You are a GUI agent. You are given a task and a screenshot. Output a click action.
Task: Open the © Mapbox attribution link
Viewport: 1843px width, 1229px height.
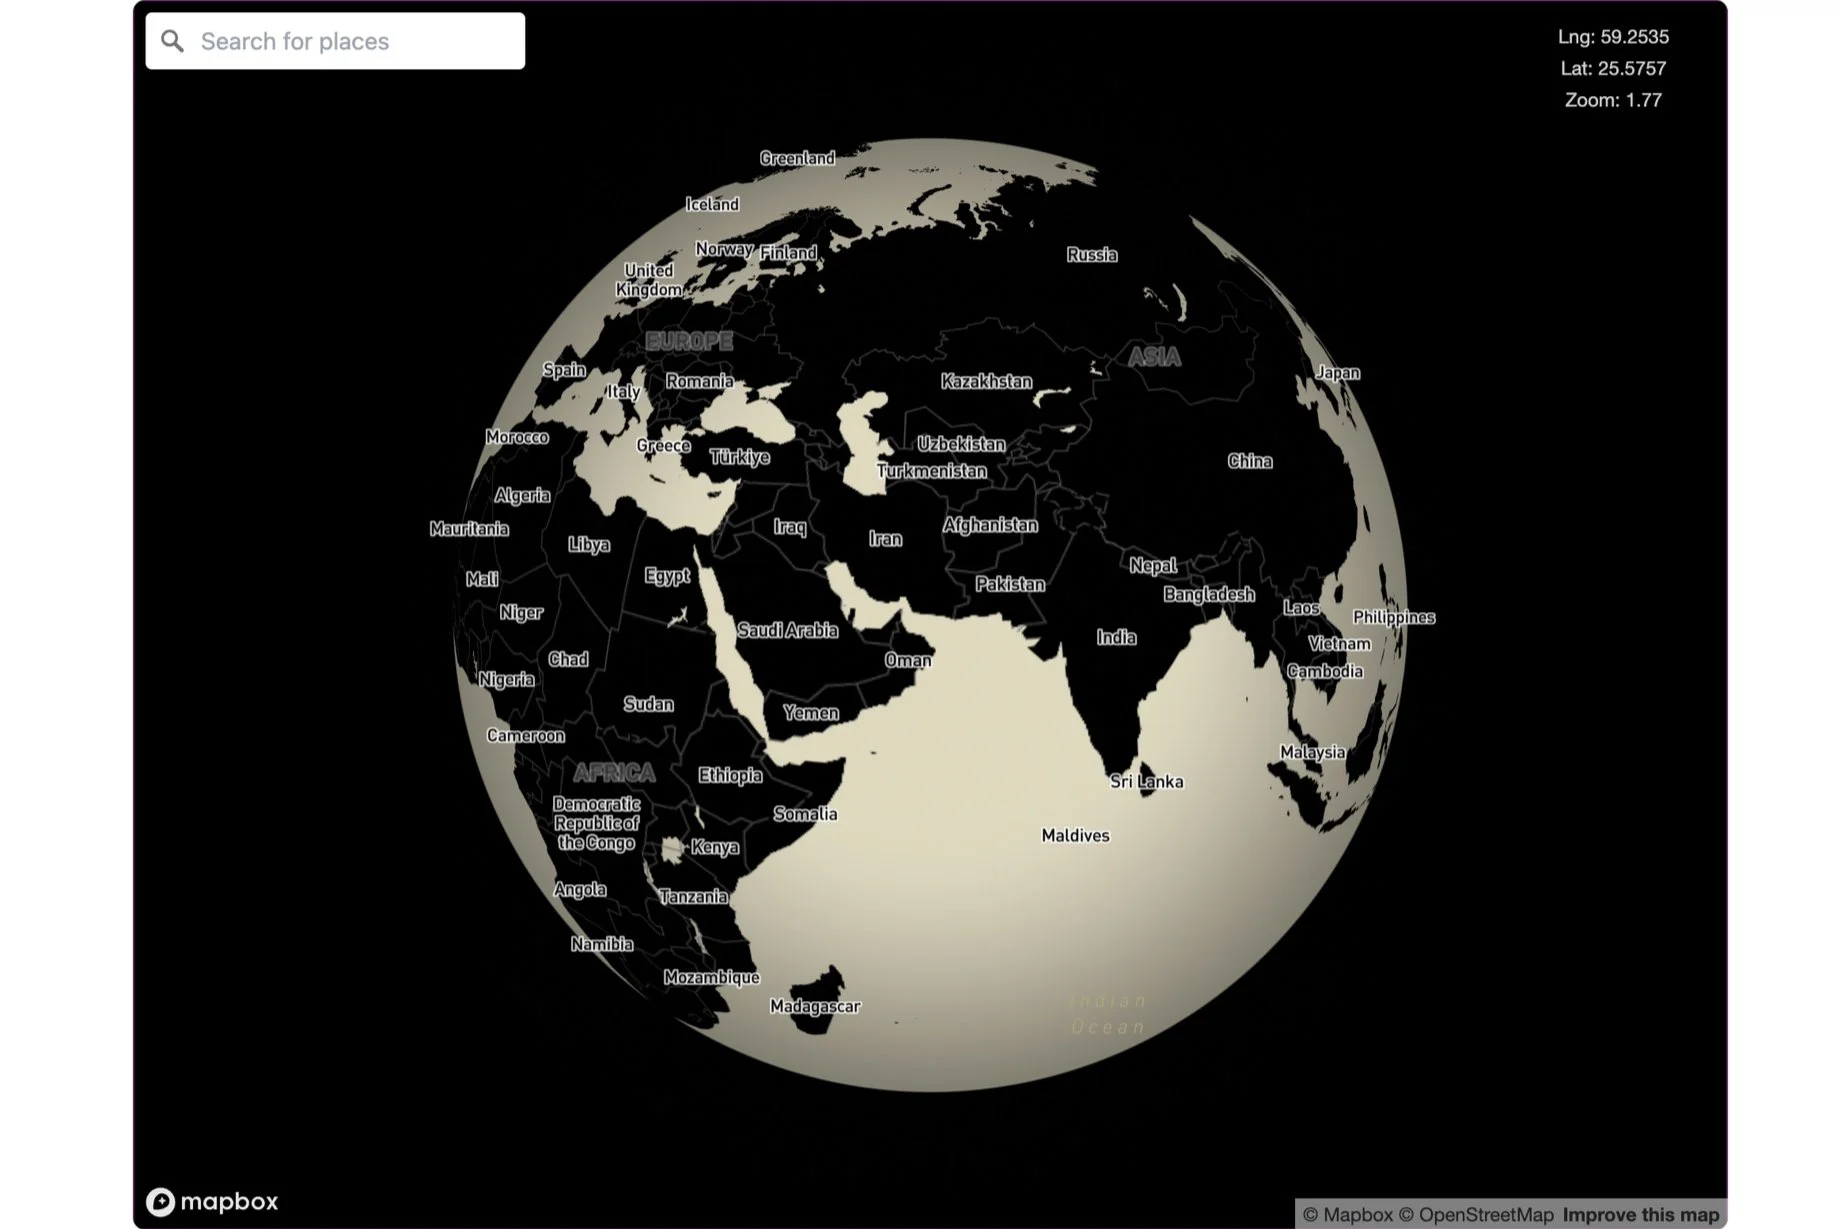(1347, 1215)
